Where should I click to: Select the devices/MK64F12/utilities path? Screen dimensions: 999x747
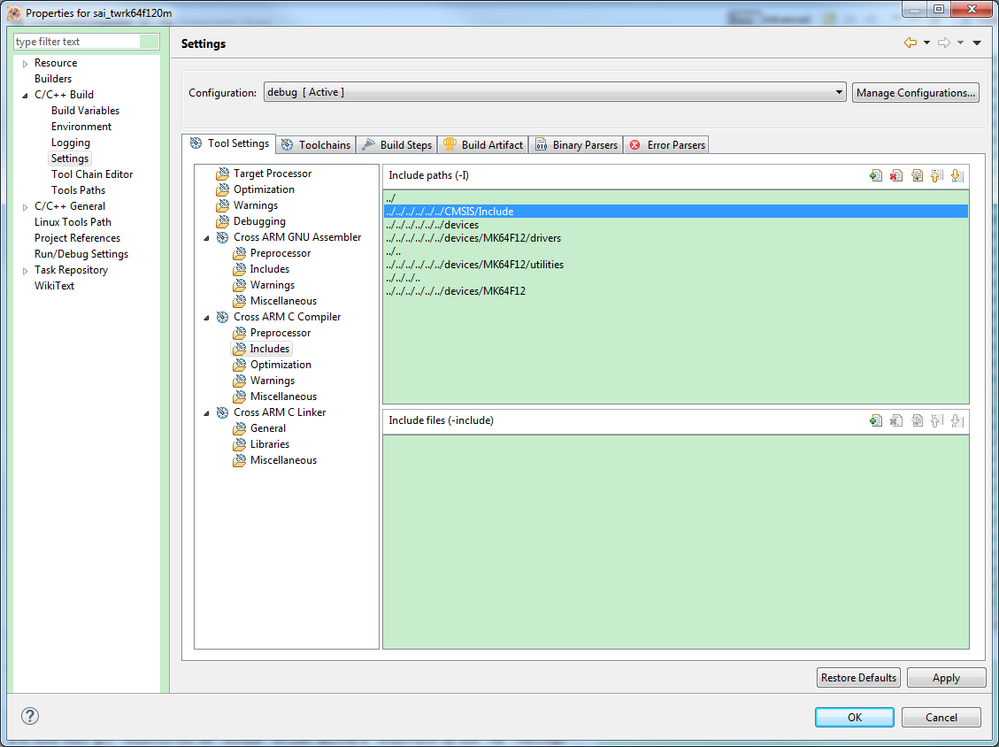(x=676, y=265)
